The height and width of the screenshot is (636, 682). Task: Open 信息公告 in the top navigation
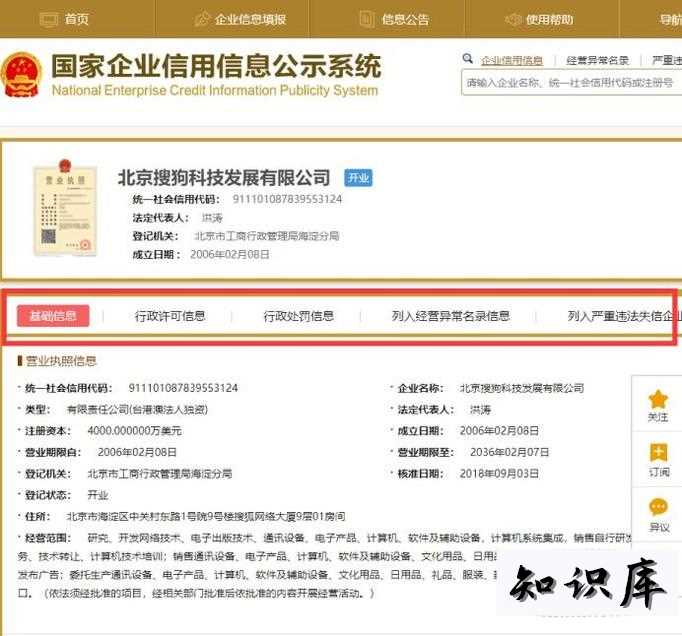pos(405,19)
